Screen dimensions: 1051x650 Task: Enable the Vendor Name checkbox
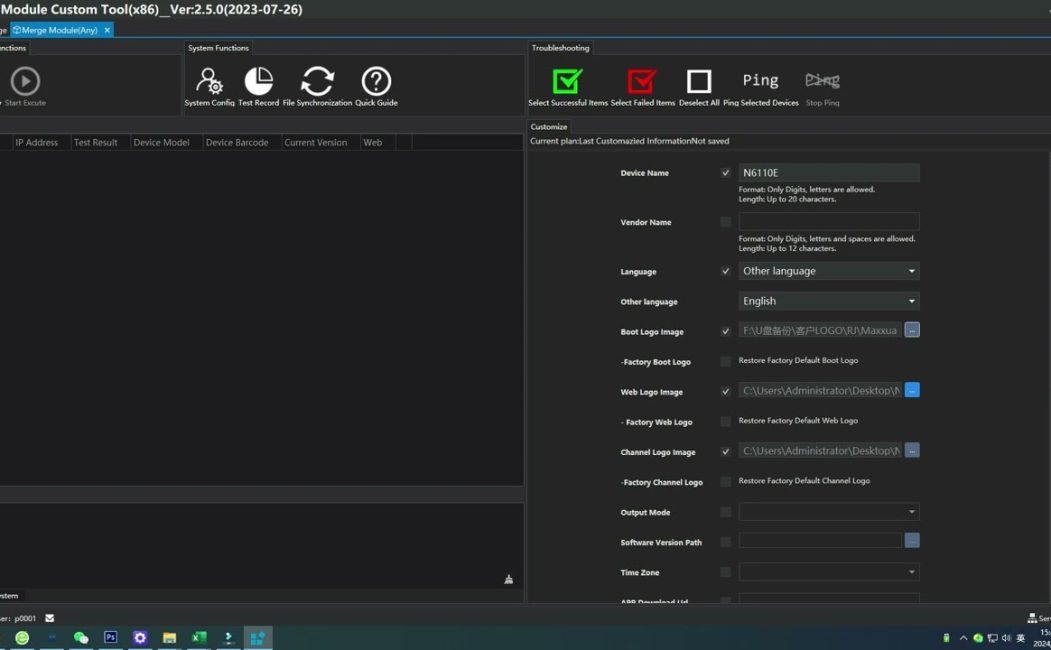726,222
